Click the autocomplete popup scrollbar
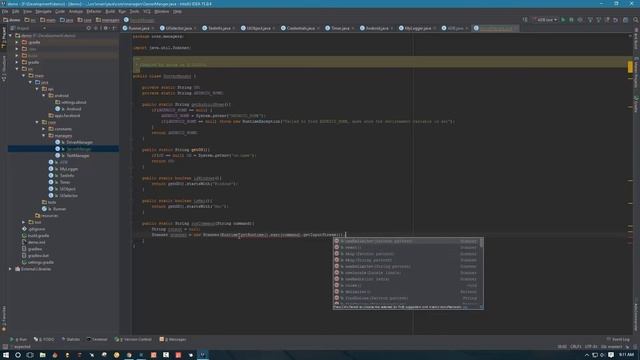Viewport: 640px width, 360px height. (x=481, y=243)
